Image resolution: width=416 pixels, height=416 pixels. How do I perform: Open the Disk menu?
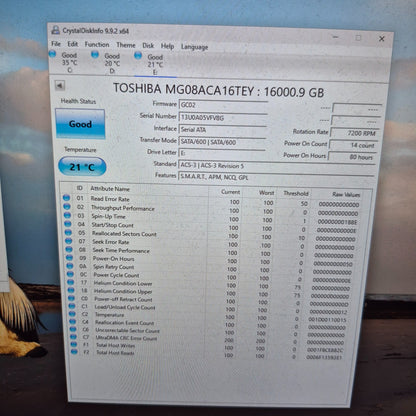[148, 46]
